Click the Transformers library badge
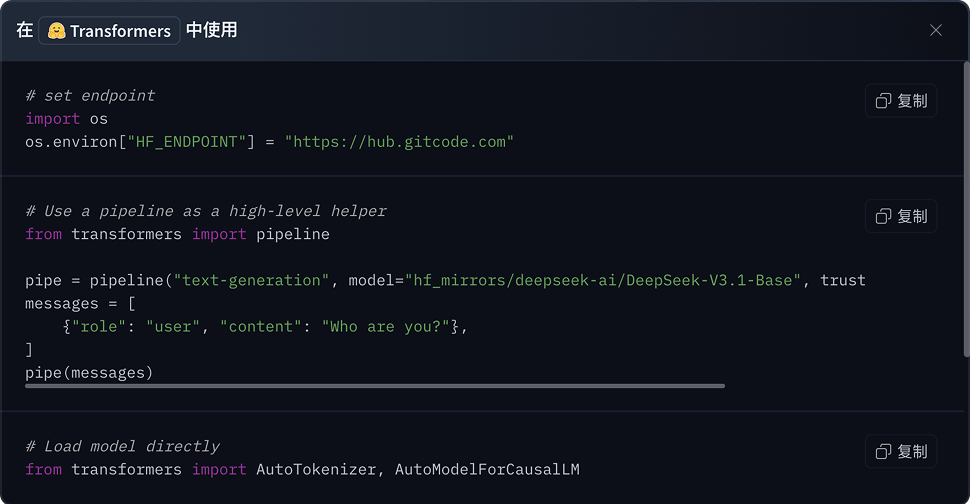Viewport: 970px width, 504px height. 110,31
